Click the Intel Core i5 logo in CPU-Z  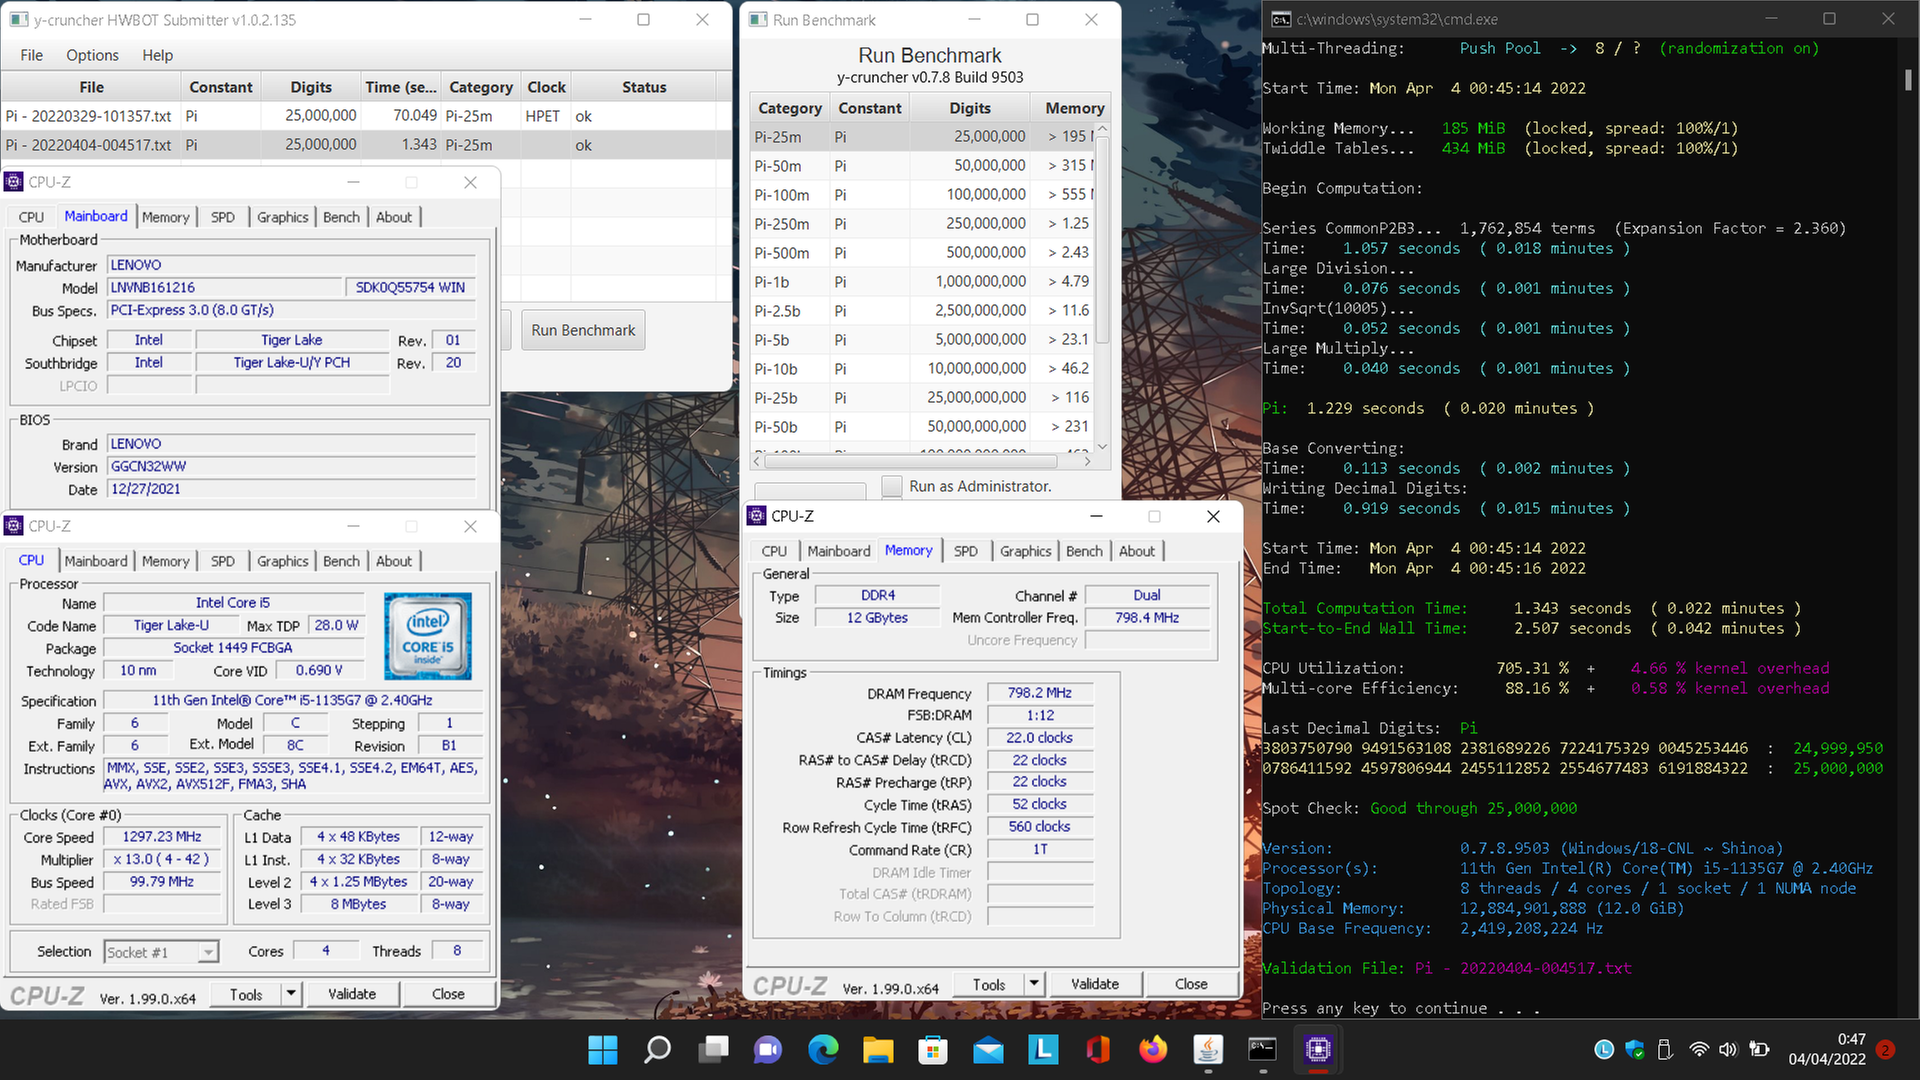pos(428,637)
